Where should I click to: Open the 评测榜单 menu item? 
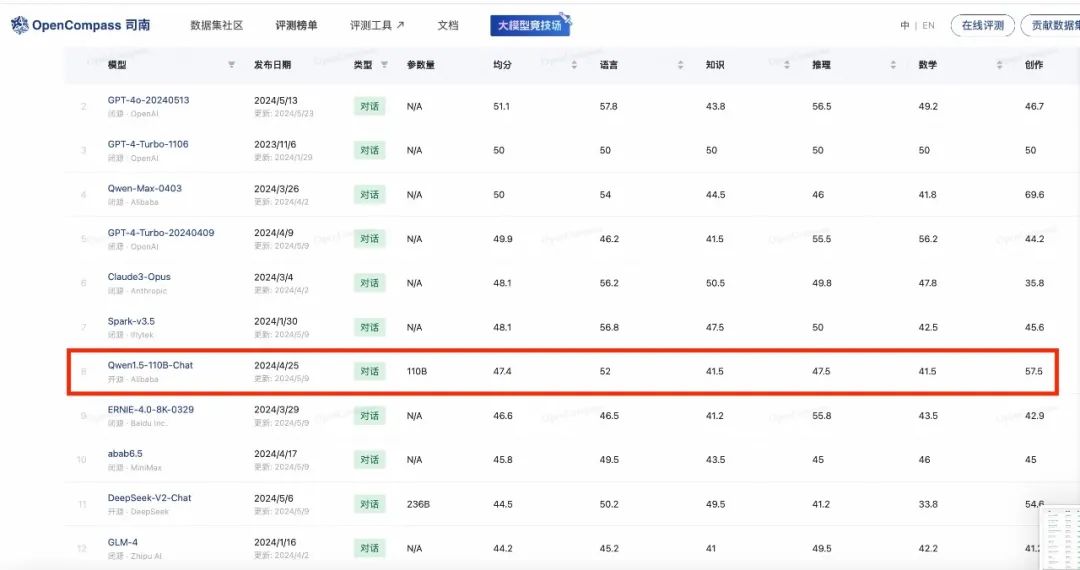296,25
